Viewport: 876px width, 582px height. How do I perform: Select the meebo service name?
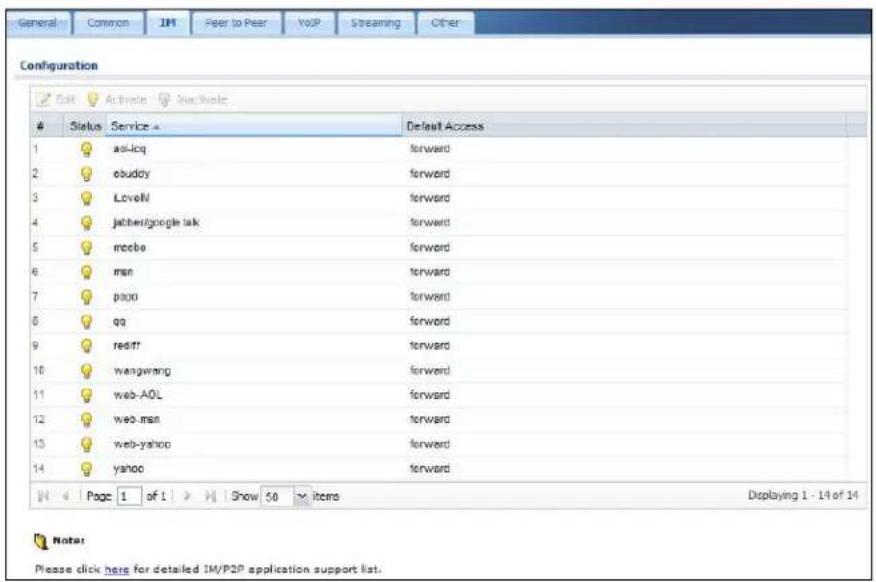click(x=129, y=247)
